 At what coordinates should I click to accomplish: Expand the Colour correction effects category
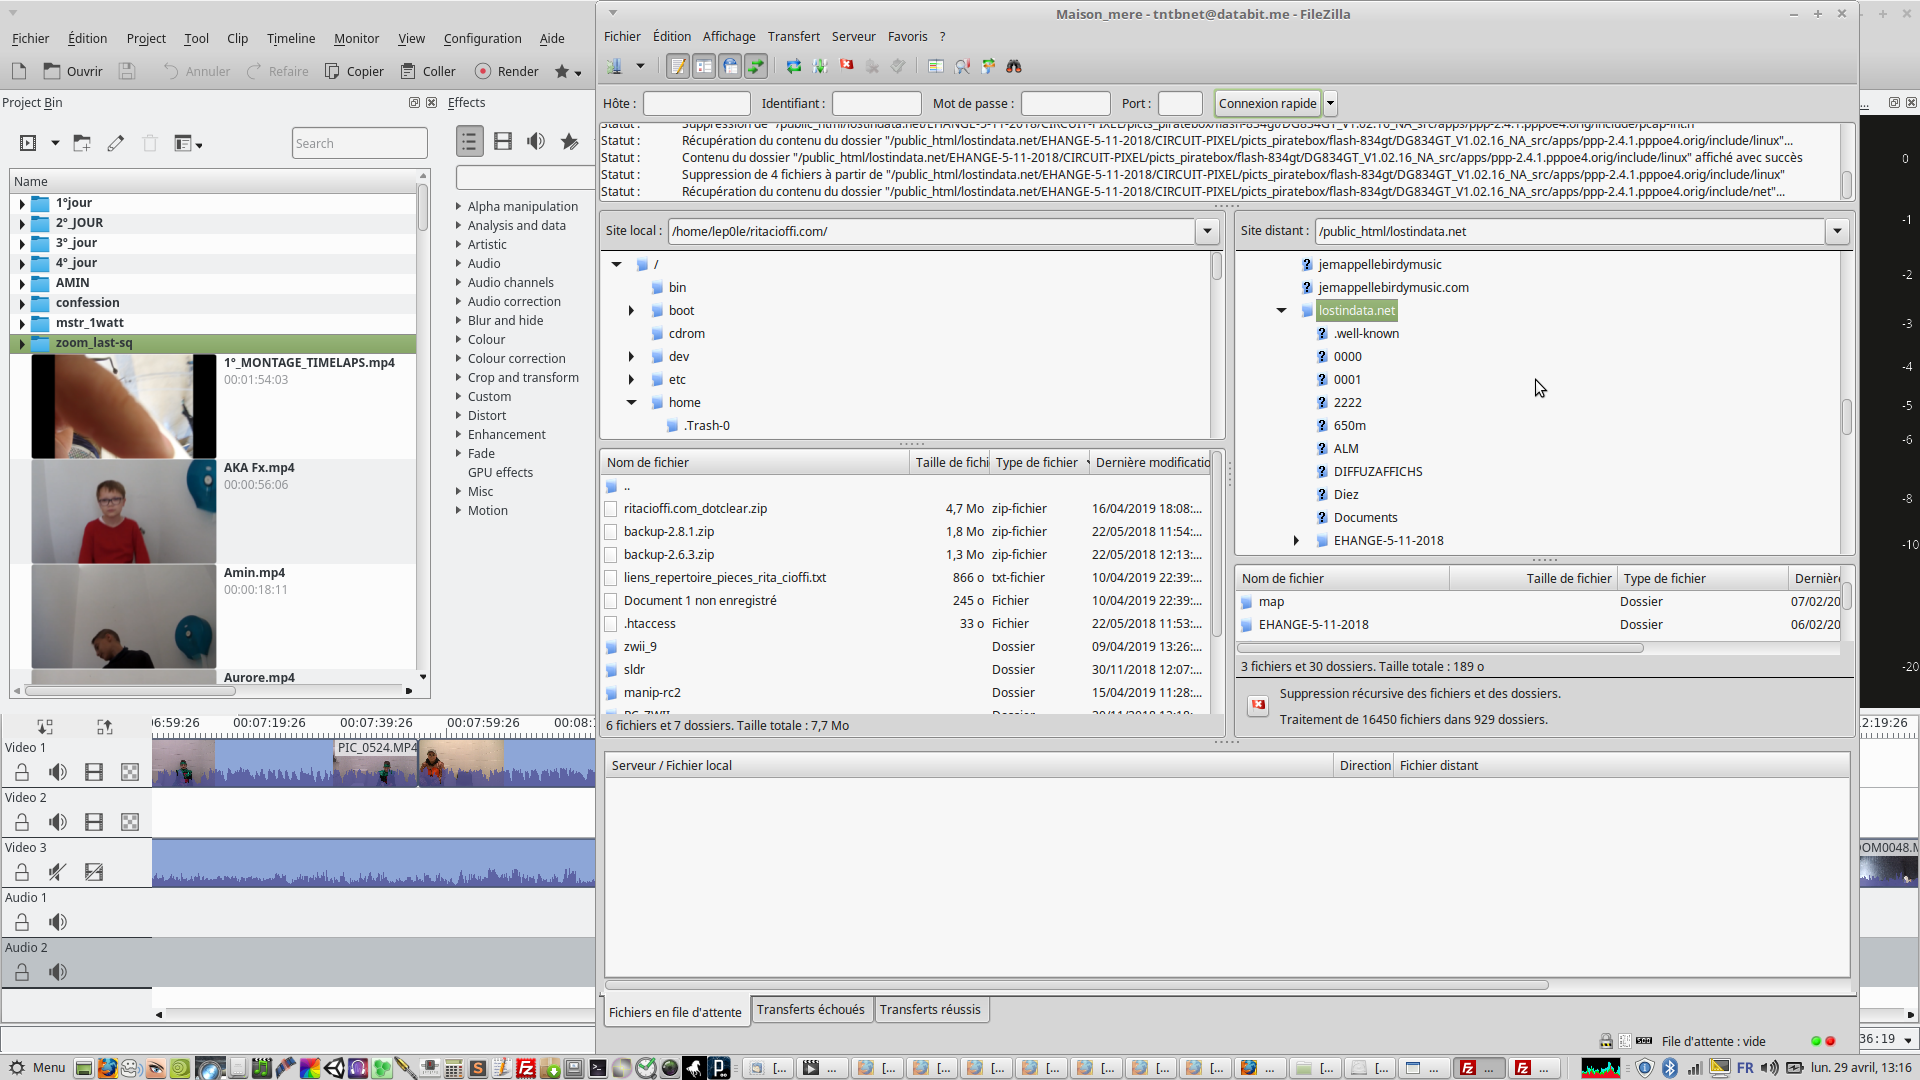[x=459, y=359]
